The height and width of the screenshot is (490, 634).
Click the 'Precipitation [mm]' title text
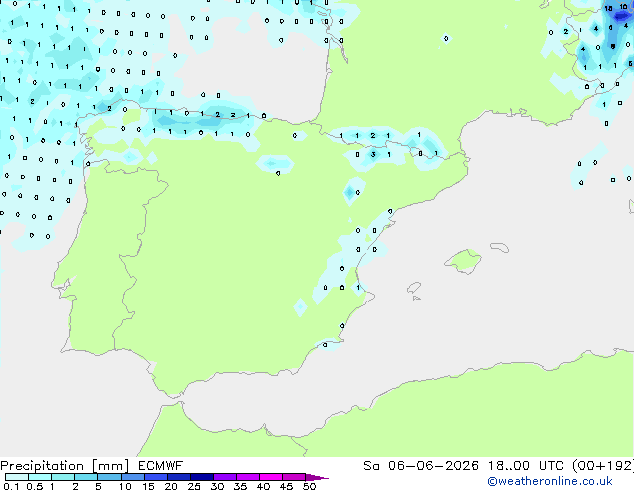coord(65,466)
